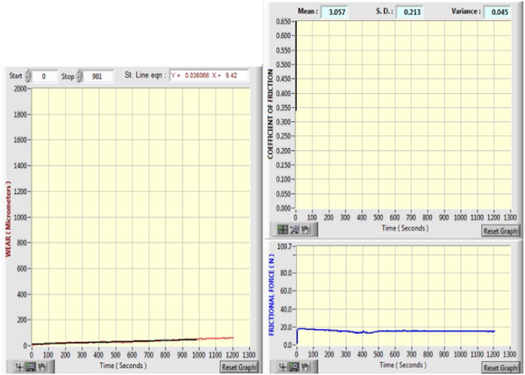Select cursor tool on Coefficient of Friction palette
The height and width of the screenshot is (375, 525).
click(x=283, y=229)
